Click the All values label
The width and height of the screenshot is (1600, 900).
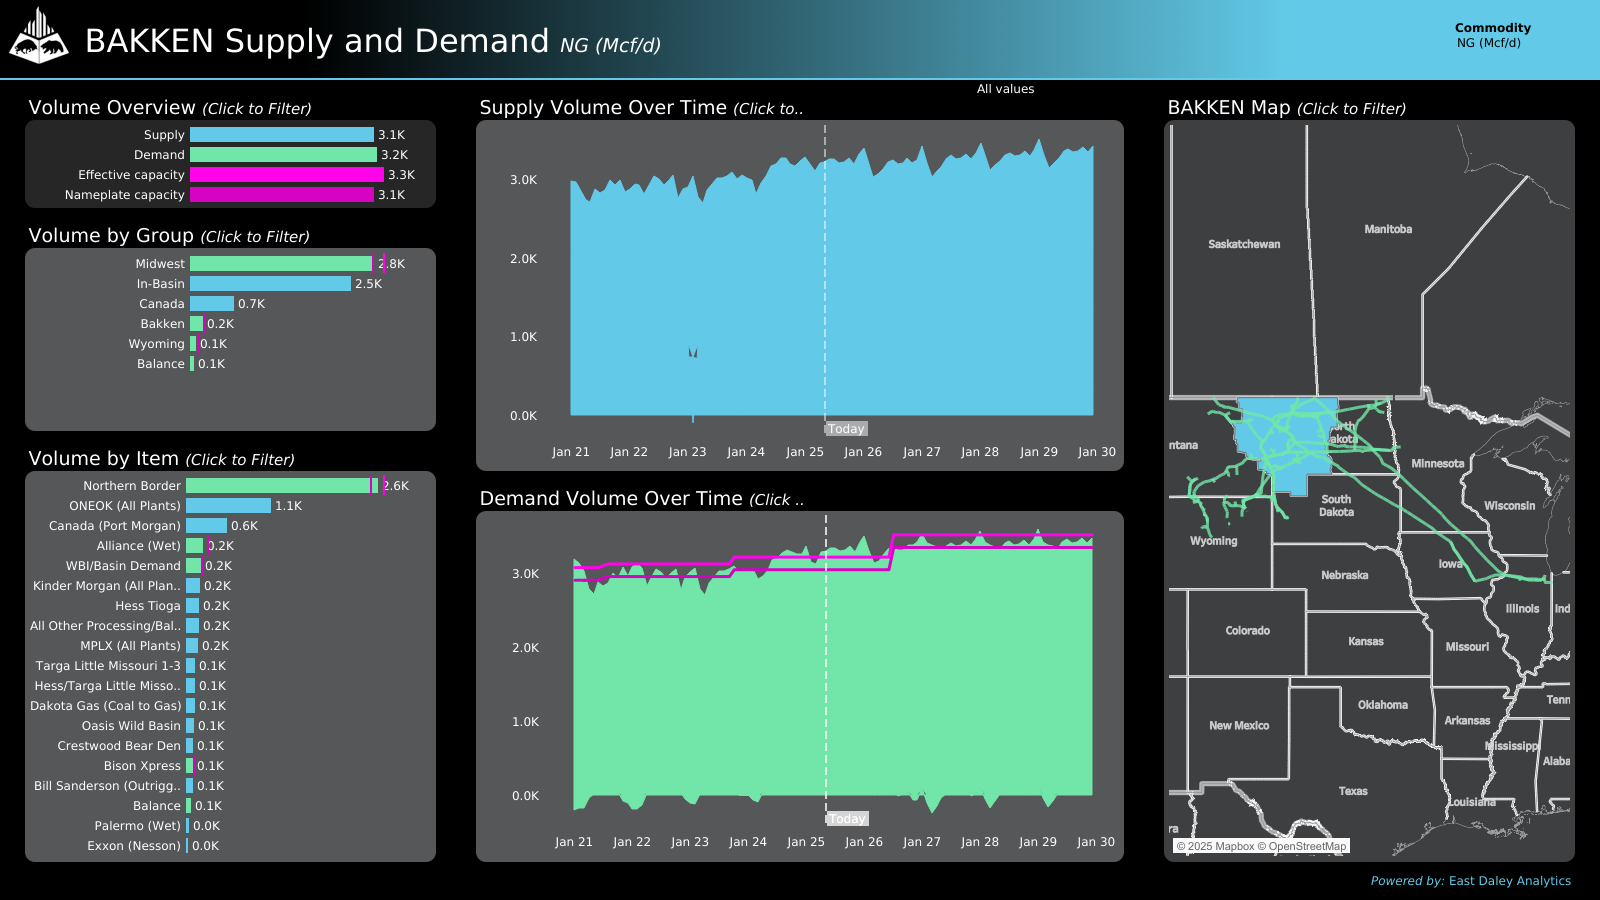click(x=1005, y=89)
